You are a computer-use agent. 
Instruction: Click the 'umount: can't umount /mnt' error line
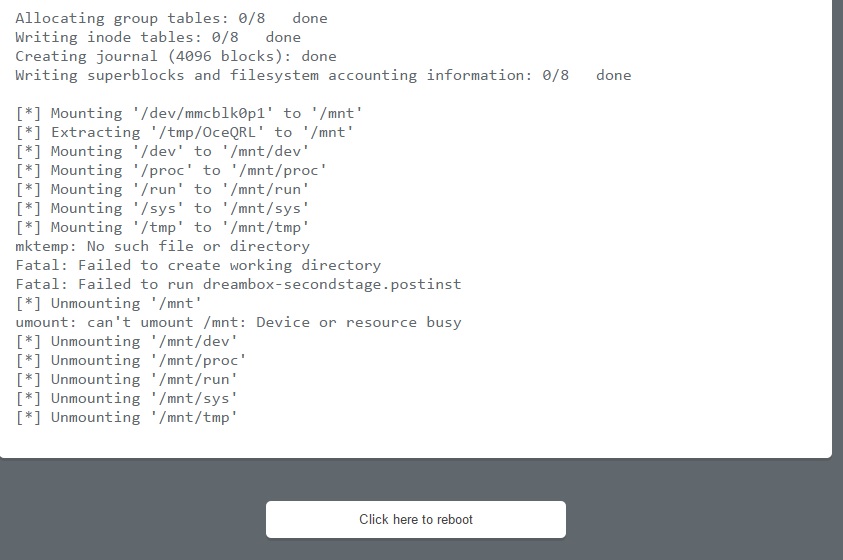pos(238,322)
